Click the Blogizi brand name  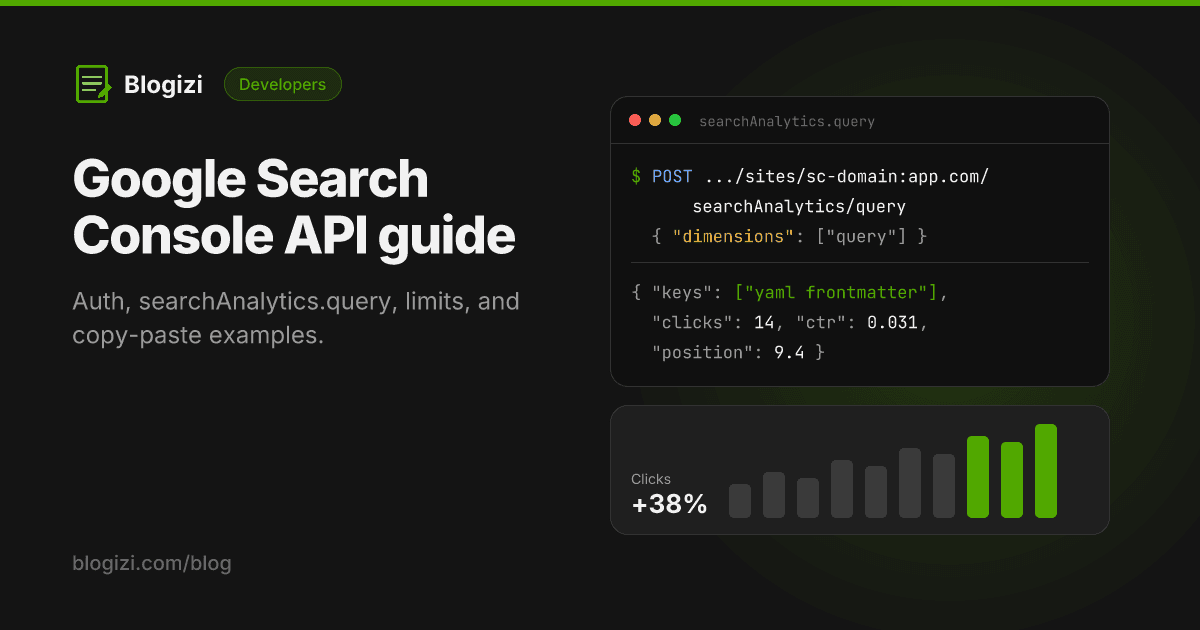point(163,85)
